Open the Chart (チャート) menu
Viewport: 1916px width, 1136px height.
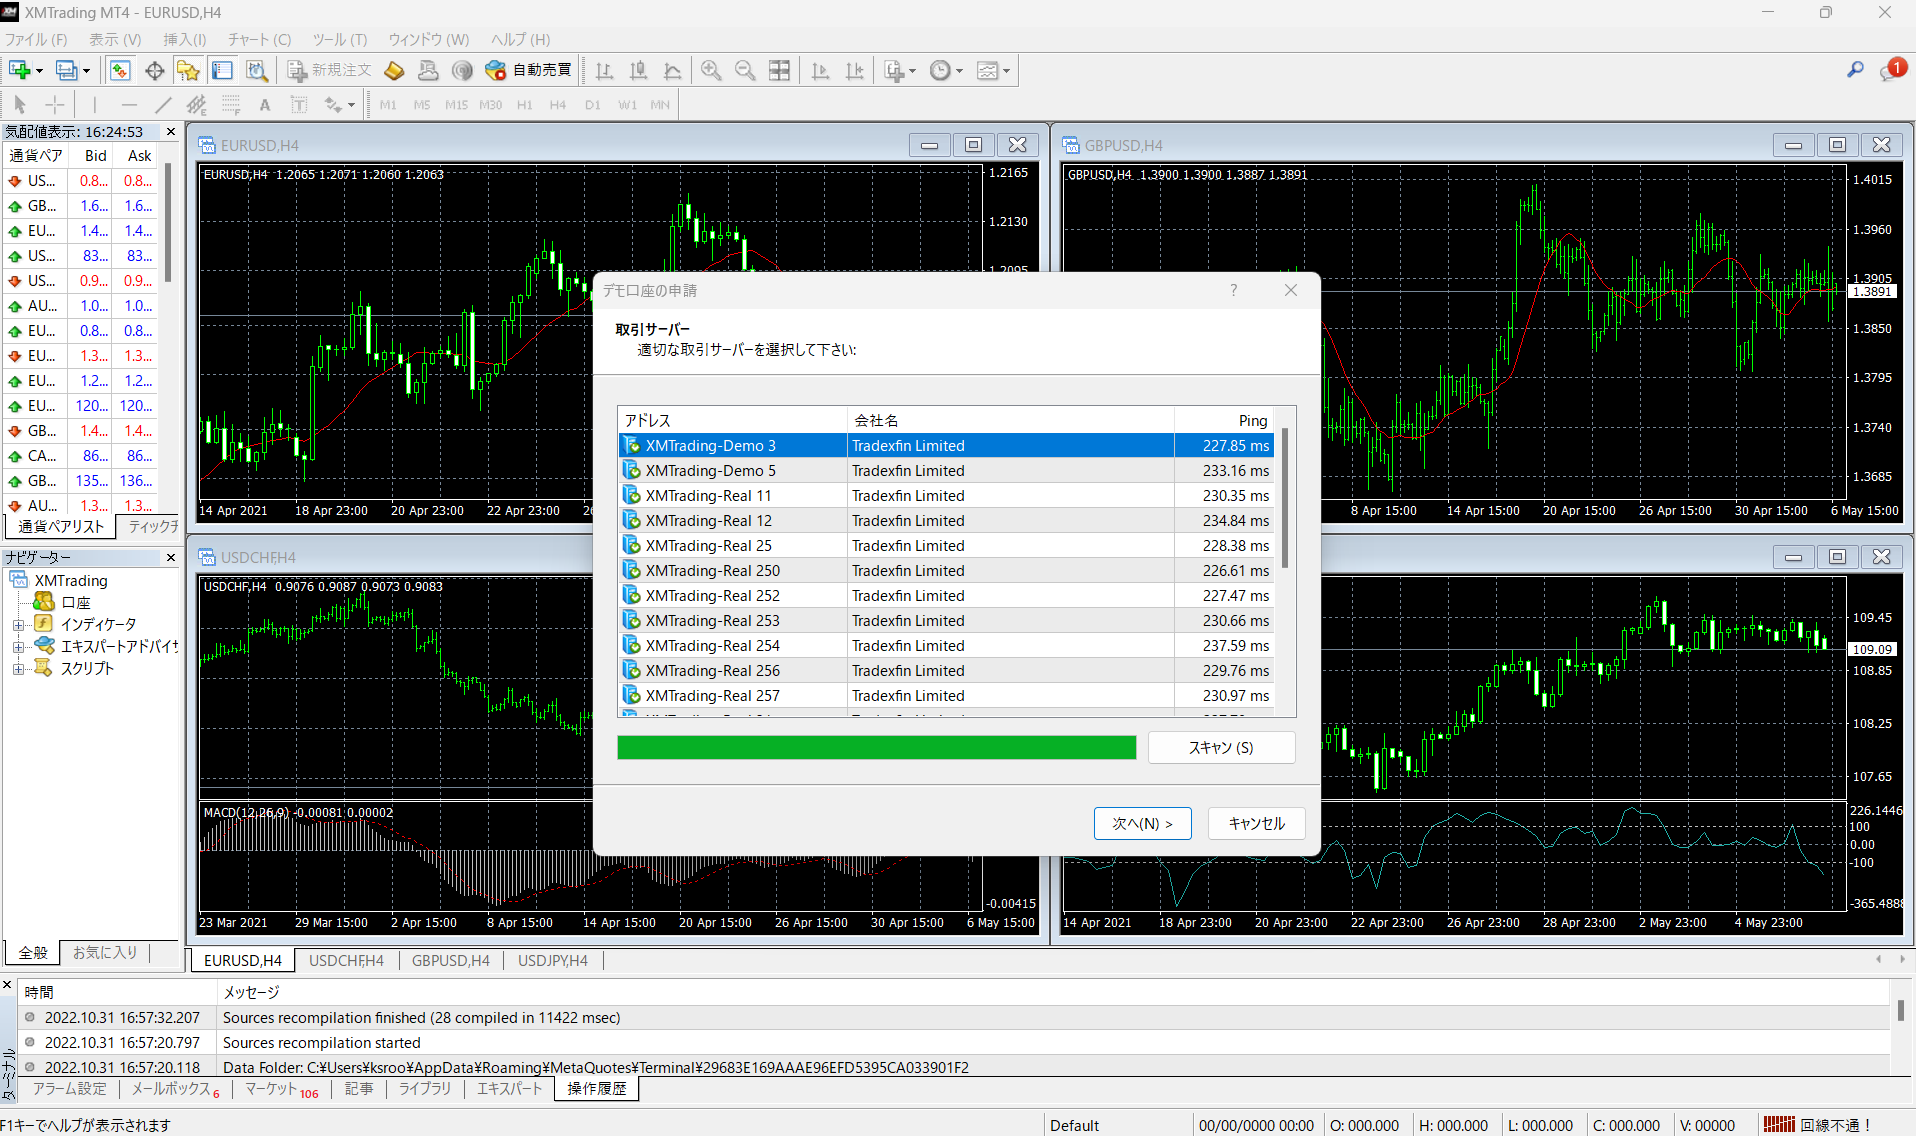(x=259, y=40)
